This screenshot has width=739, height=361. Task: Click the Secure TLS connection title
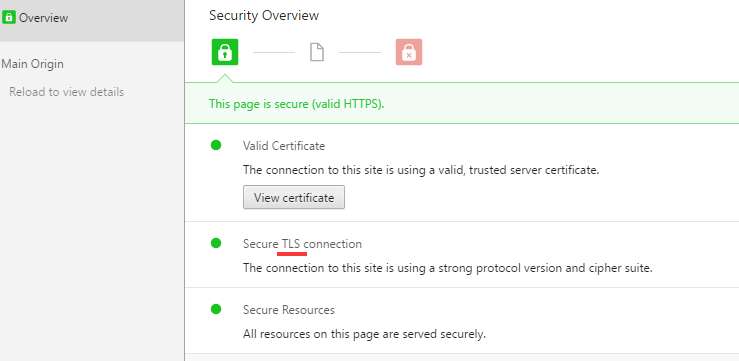(x=302, y=244)
